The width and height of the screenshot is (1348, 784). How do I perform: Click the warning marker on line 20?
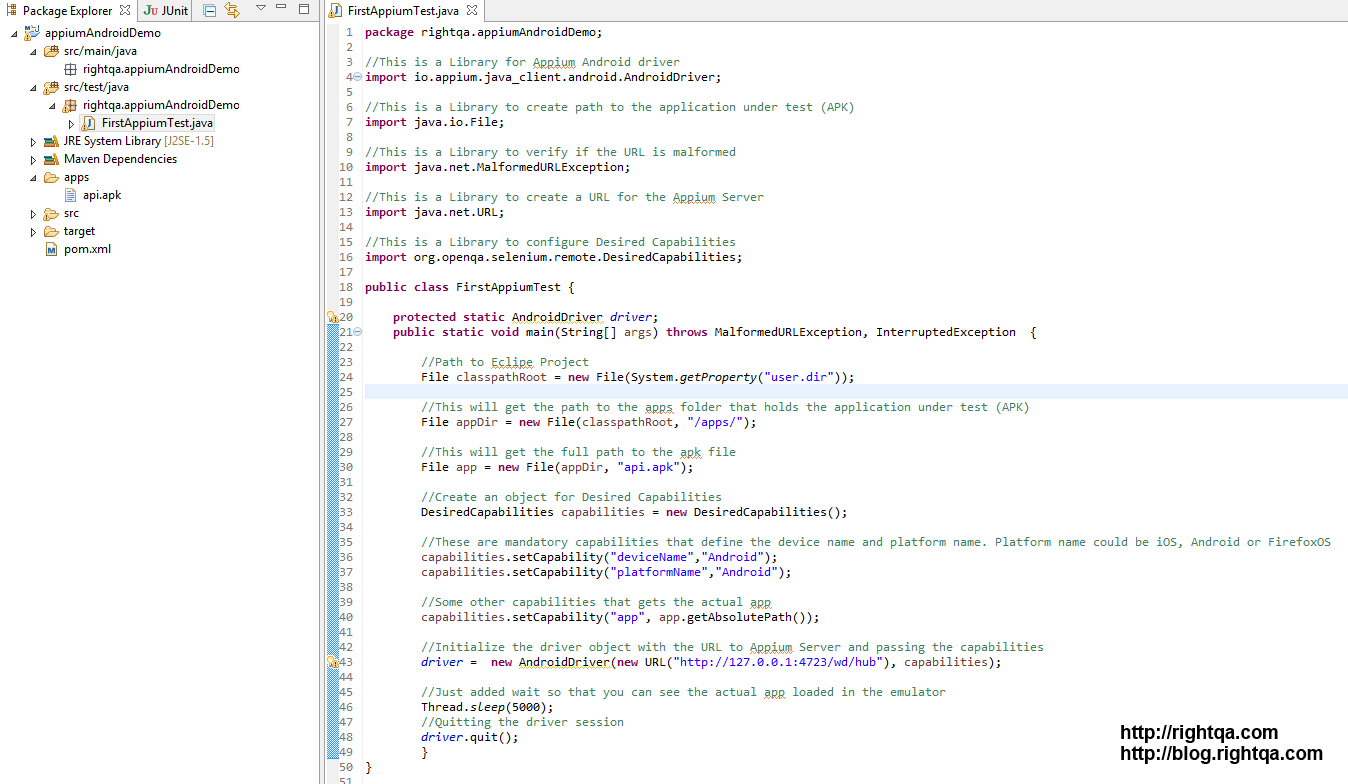(333, 317)
